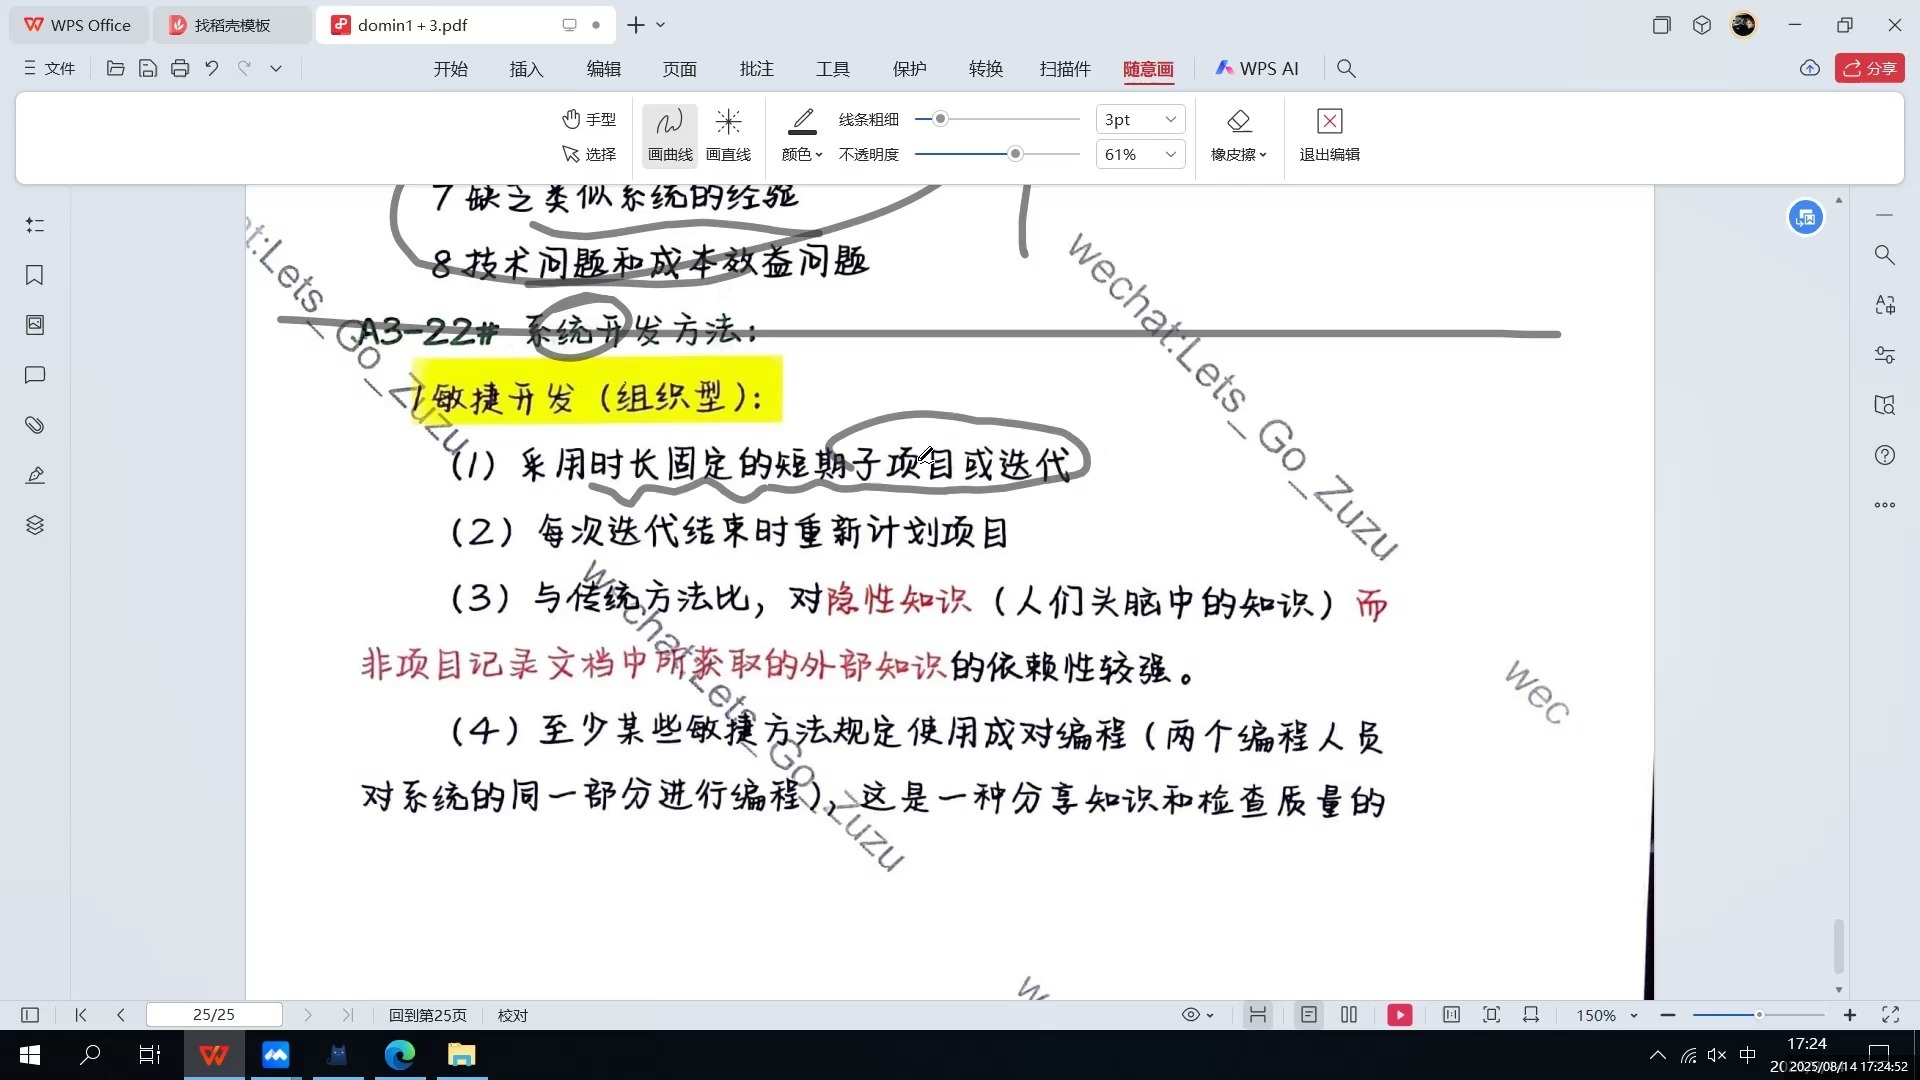Open the WPS AI assistant

point(1257,68)
